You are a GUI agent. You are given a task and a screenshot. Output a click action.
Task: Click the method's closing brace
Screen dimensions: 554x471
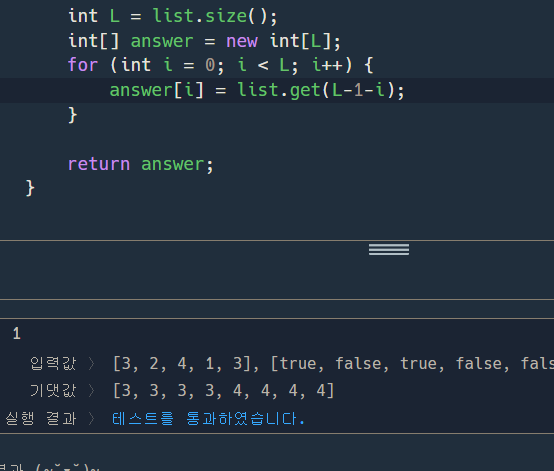30,188
